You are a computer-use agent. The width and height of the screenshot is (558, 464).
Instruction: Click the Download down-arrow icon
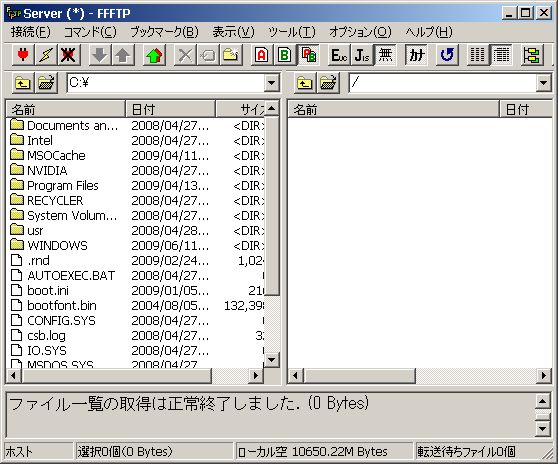tap(100, 55)
